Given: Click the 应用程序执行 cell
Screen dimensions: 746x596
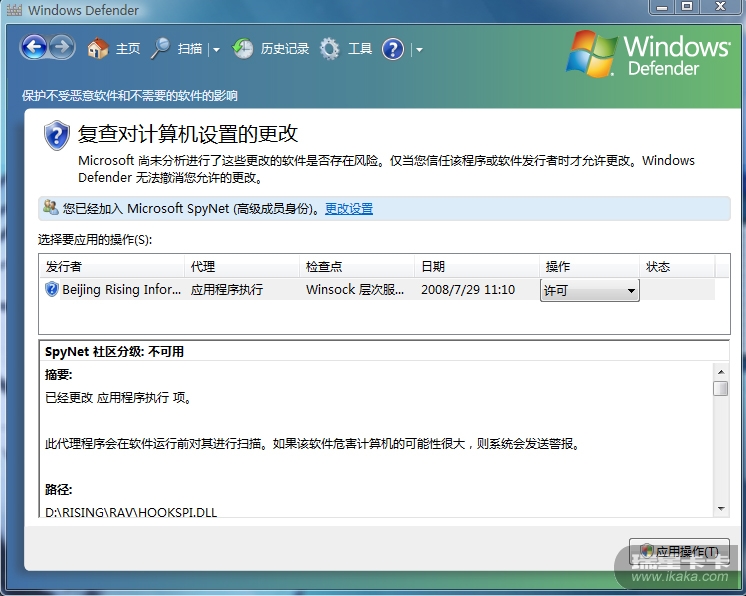Looking at the screenshot, I should [x=227, y=289].
